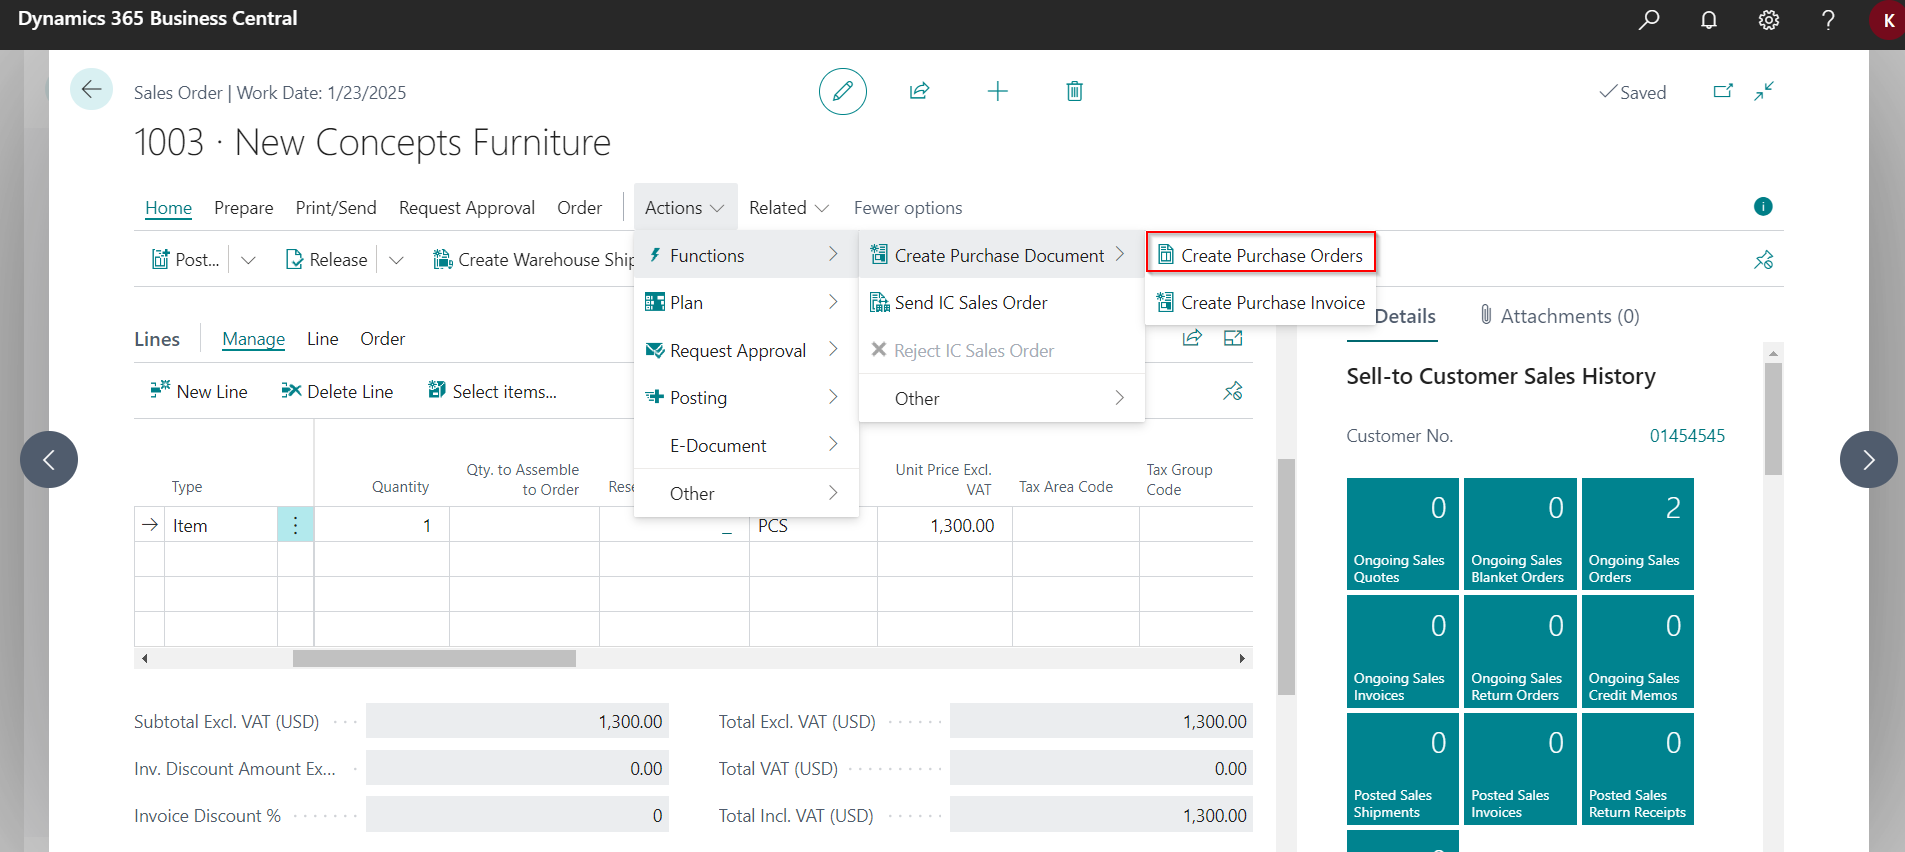This screenshot has height=852, width=1905.
Task: Click the pencil edit icon
Action: 842,92
